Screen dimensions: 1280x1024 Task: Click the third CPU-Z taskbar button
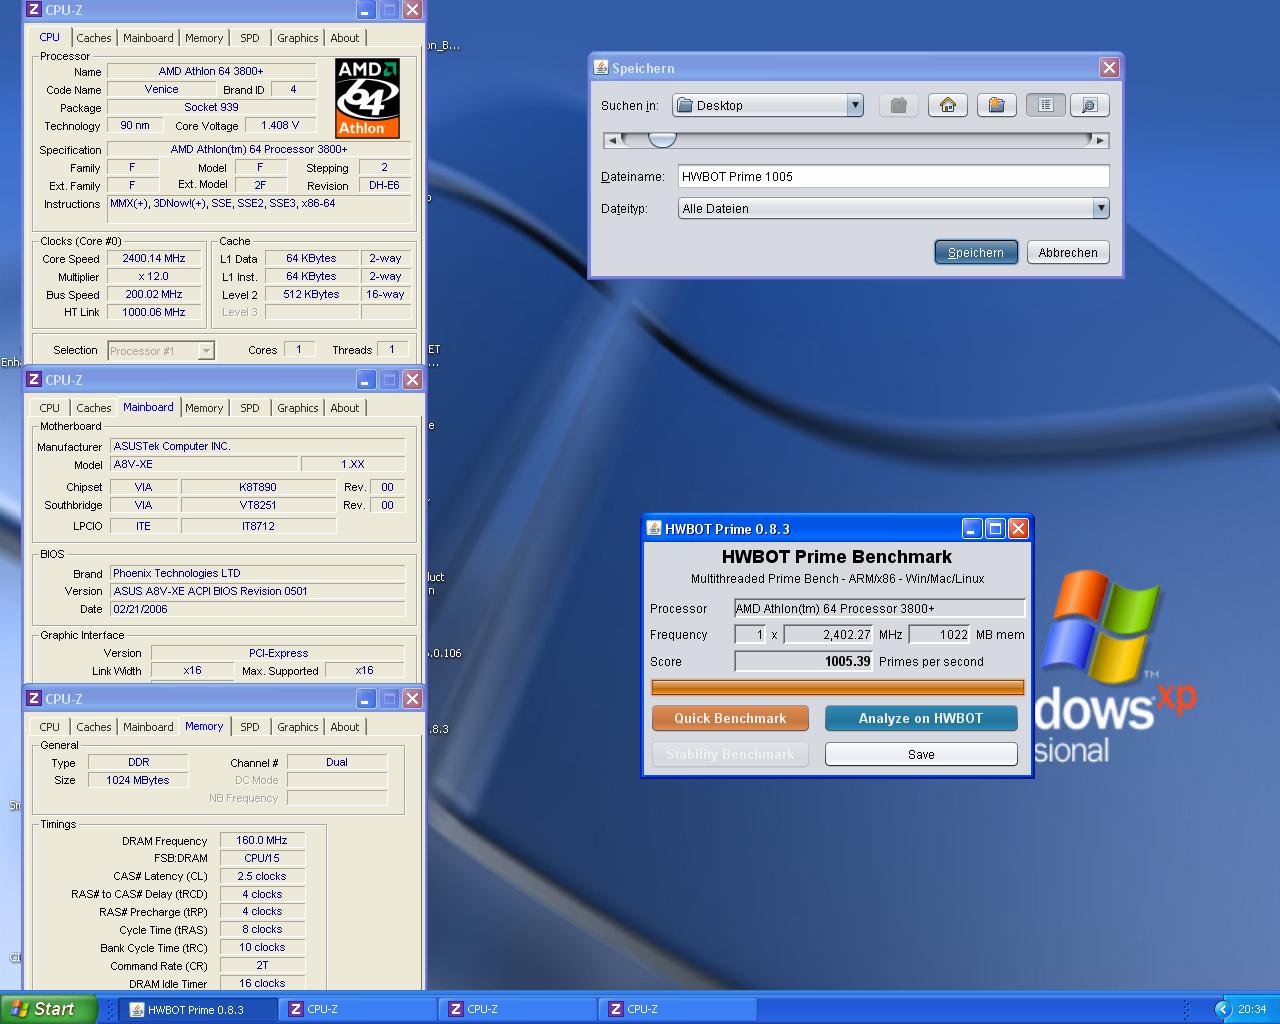point(677,1009)
